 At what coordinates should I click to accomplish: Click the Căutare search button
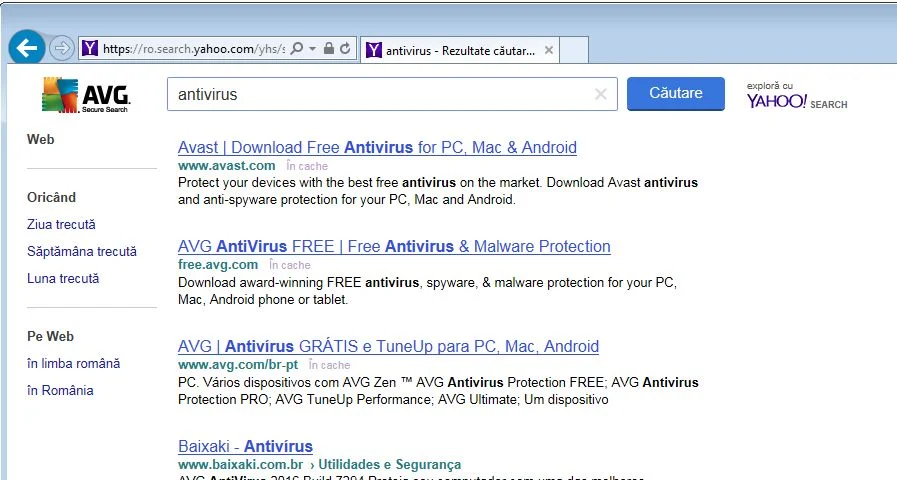click(676, 93)
